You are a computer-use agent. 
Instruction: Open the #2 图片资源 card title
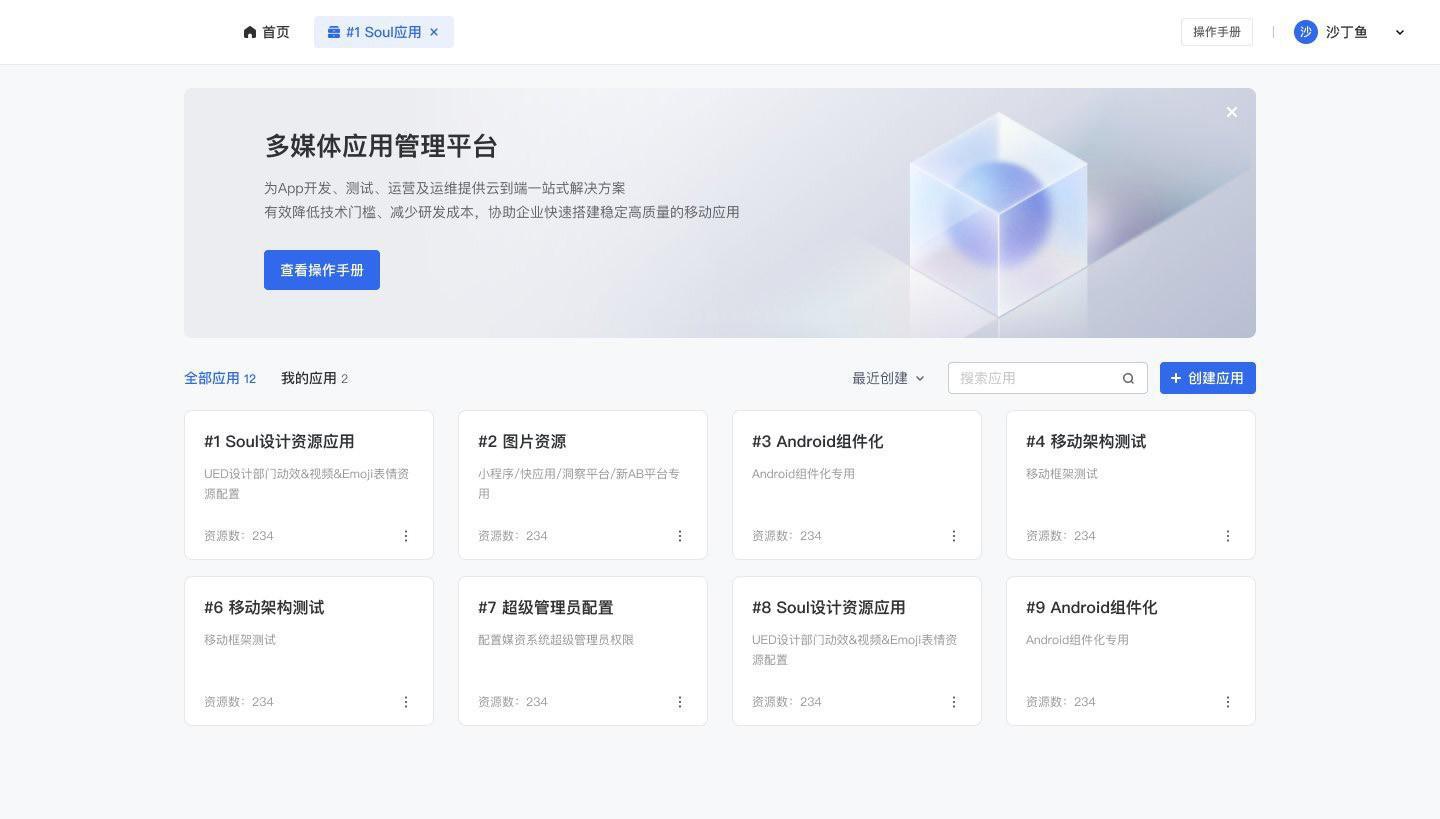click(x=522, y=441)
